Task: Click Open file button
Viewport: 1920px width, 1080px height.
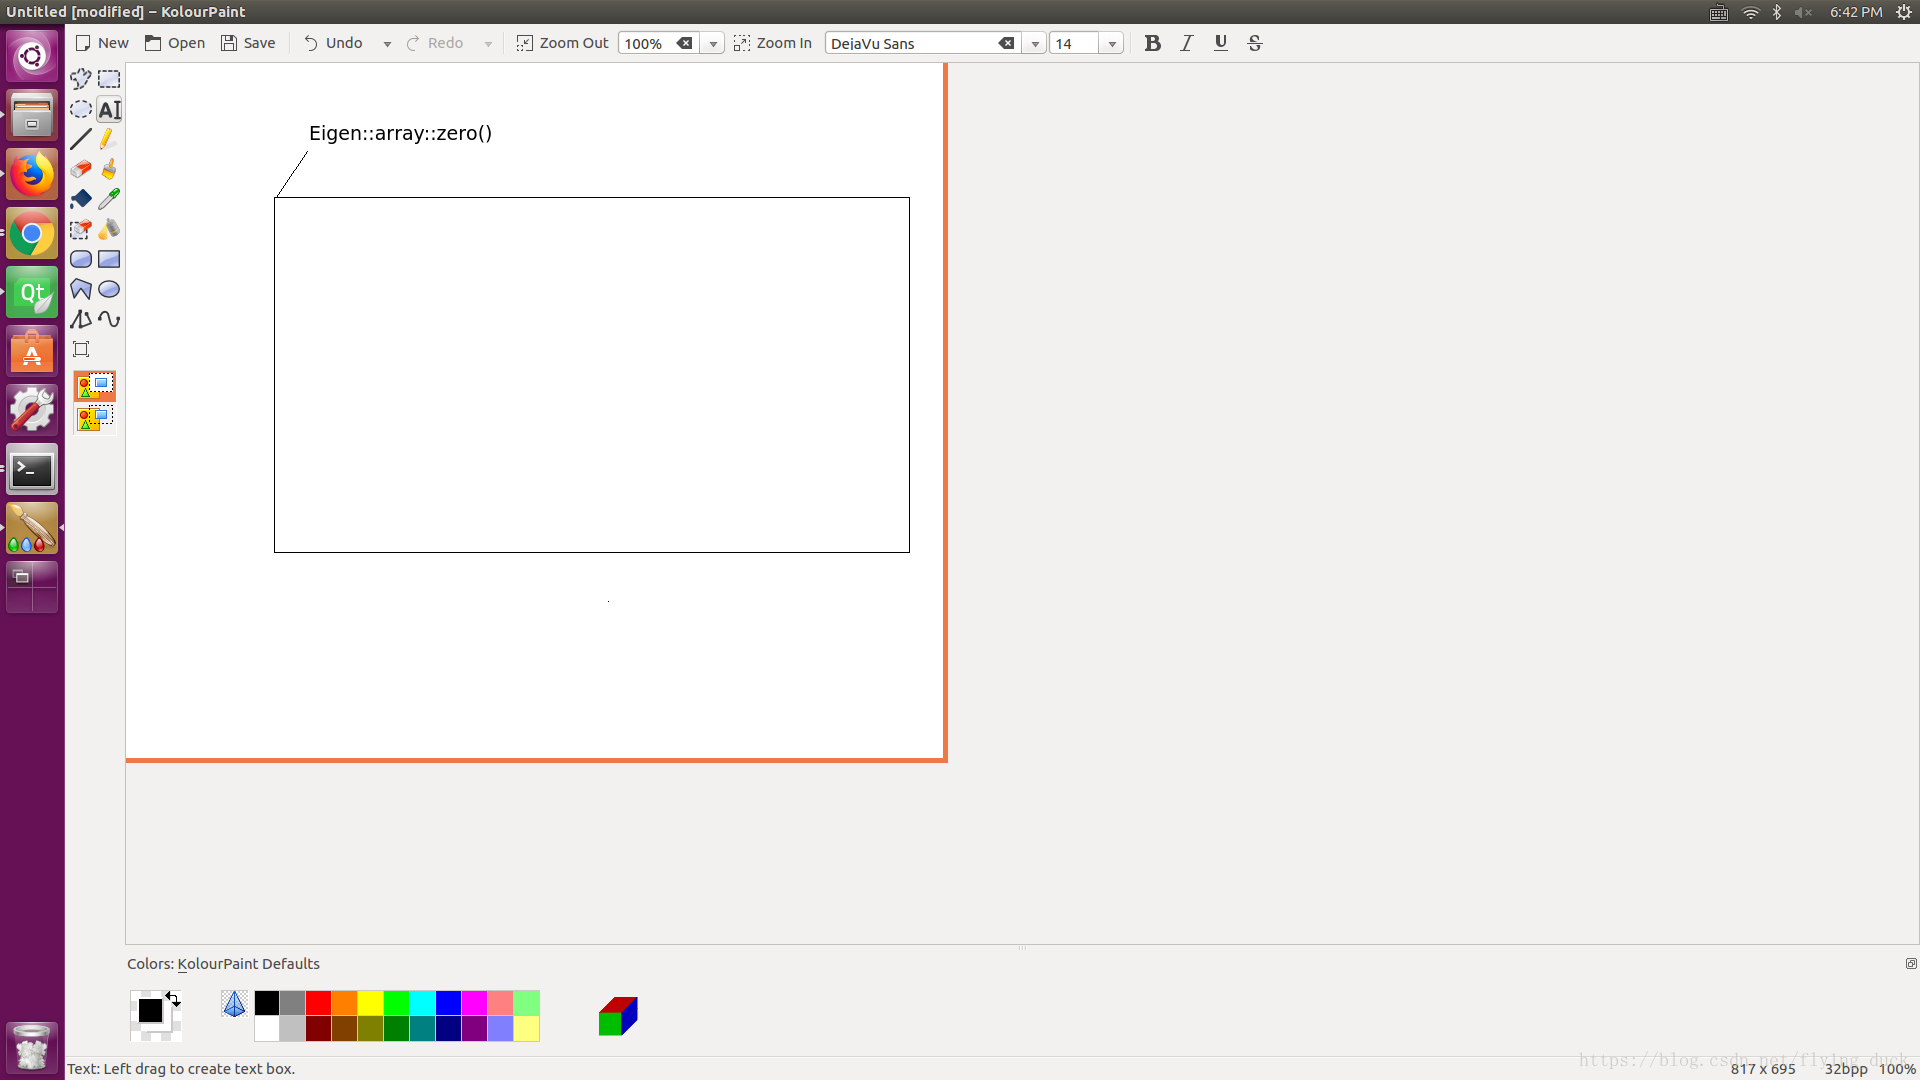Action: (x=175, y=43)
